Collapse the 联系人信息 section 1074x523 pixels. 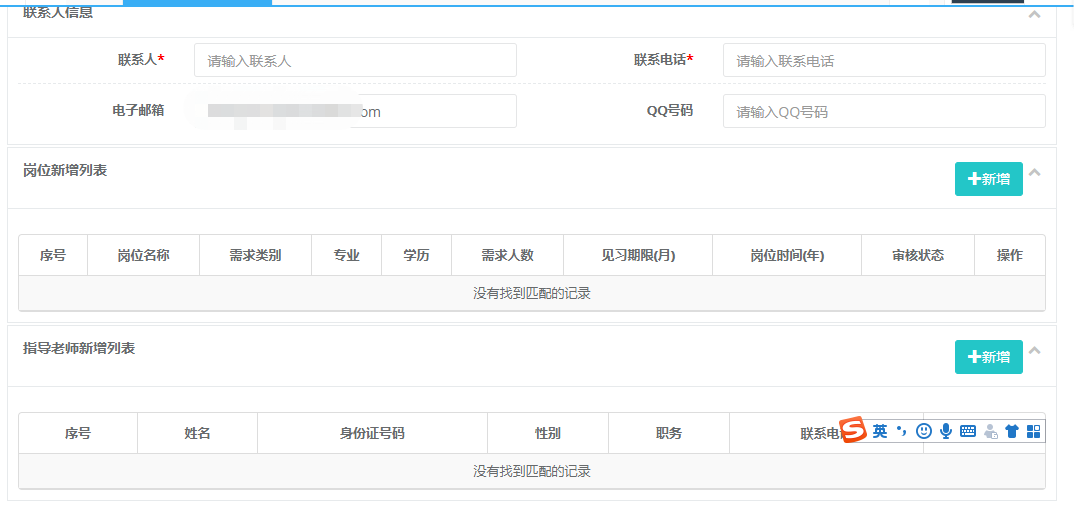(x=1035, y=14)
